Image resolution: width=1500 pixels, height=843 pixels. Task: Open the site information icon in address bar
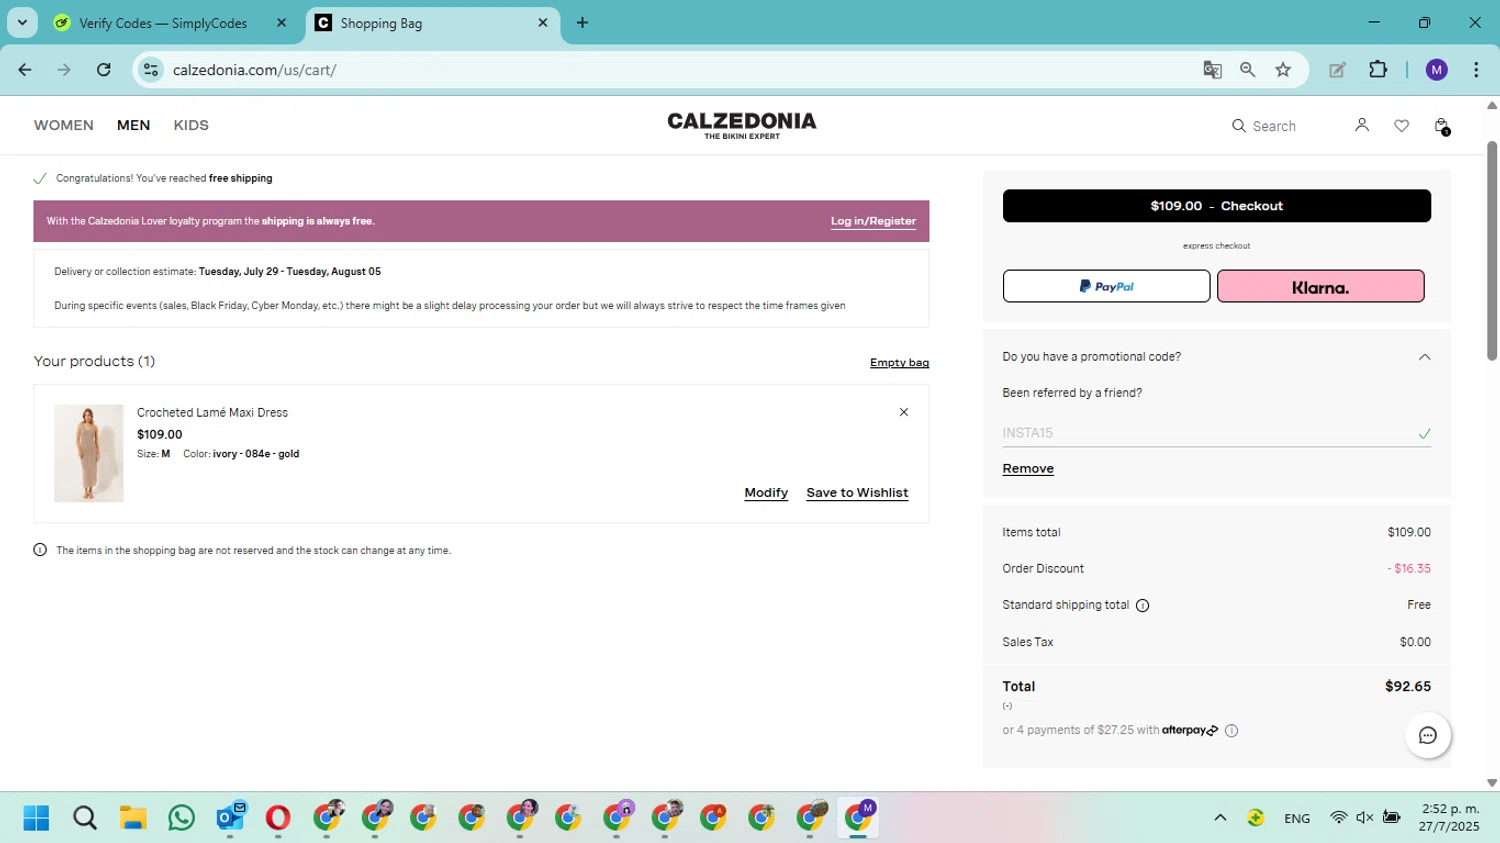coord(151,70)
